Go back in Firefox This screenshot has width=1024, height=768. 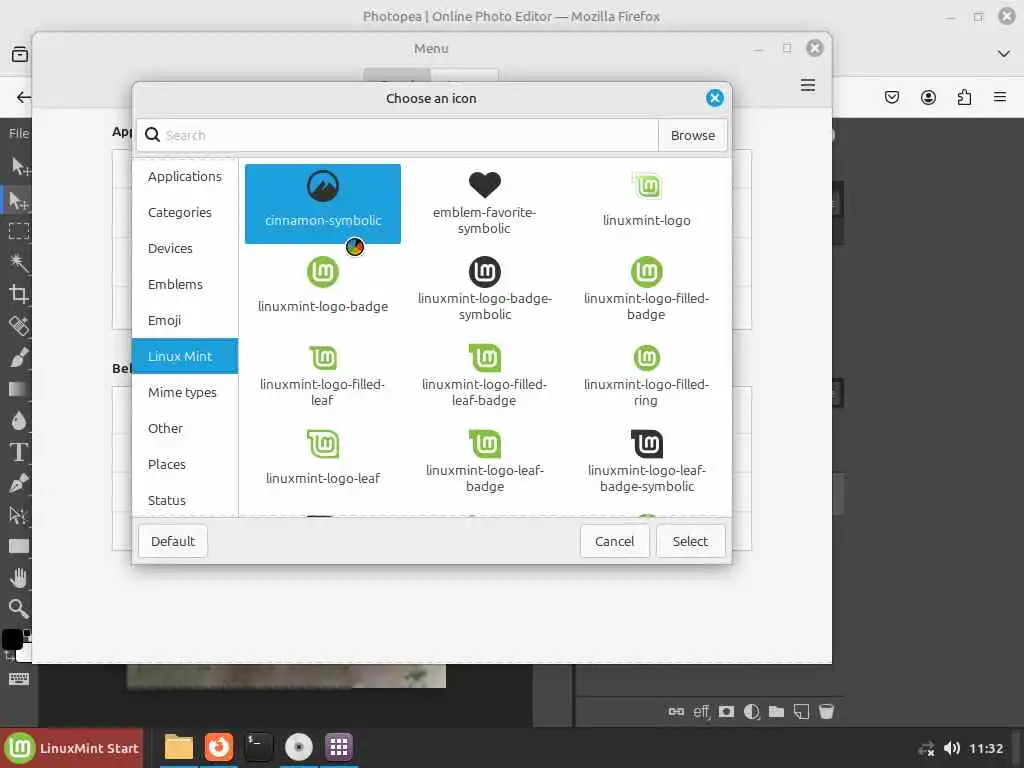[x=24, y=97]
